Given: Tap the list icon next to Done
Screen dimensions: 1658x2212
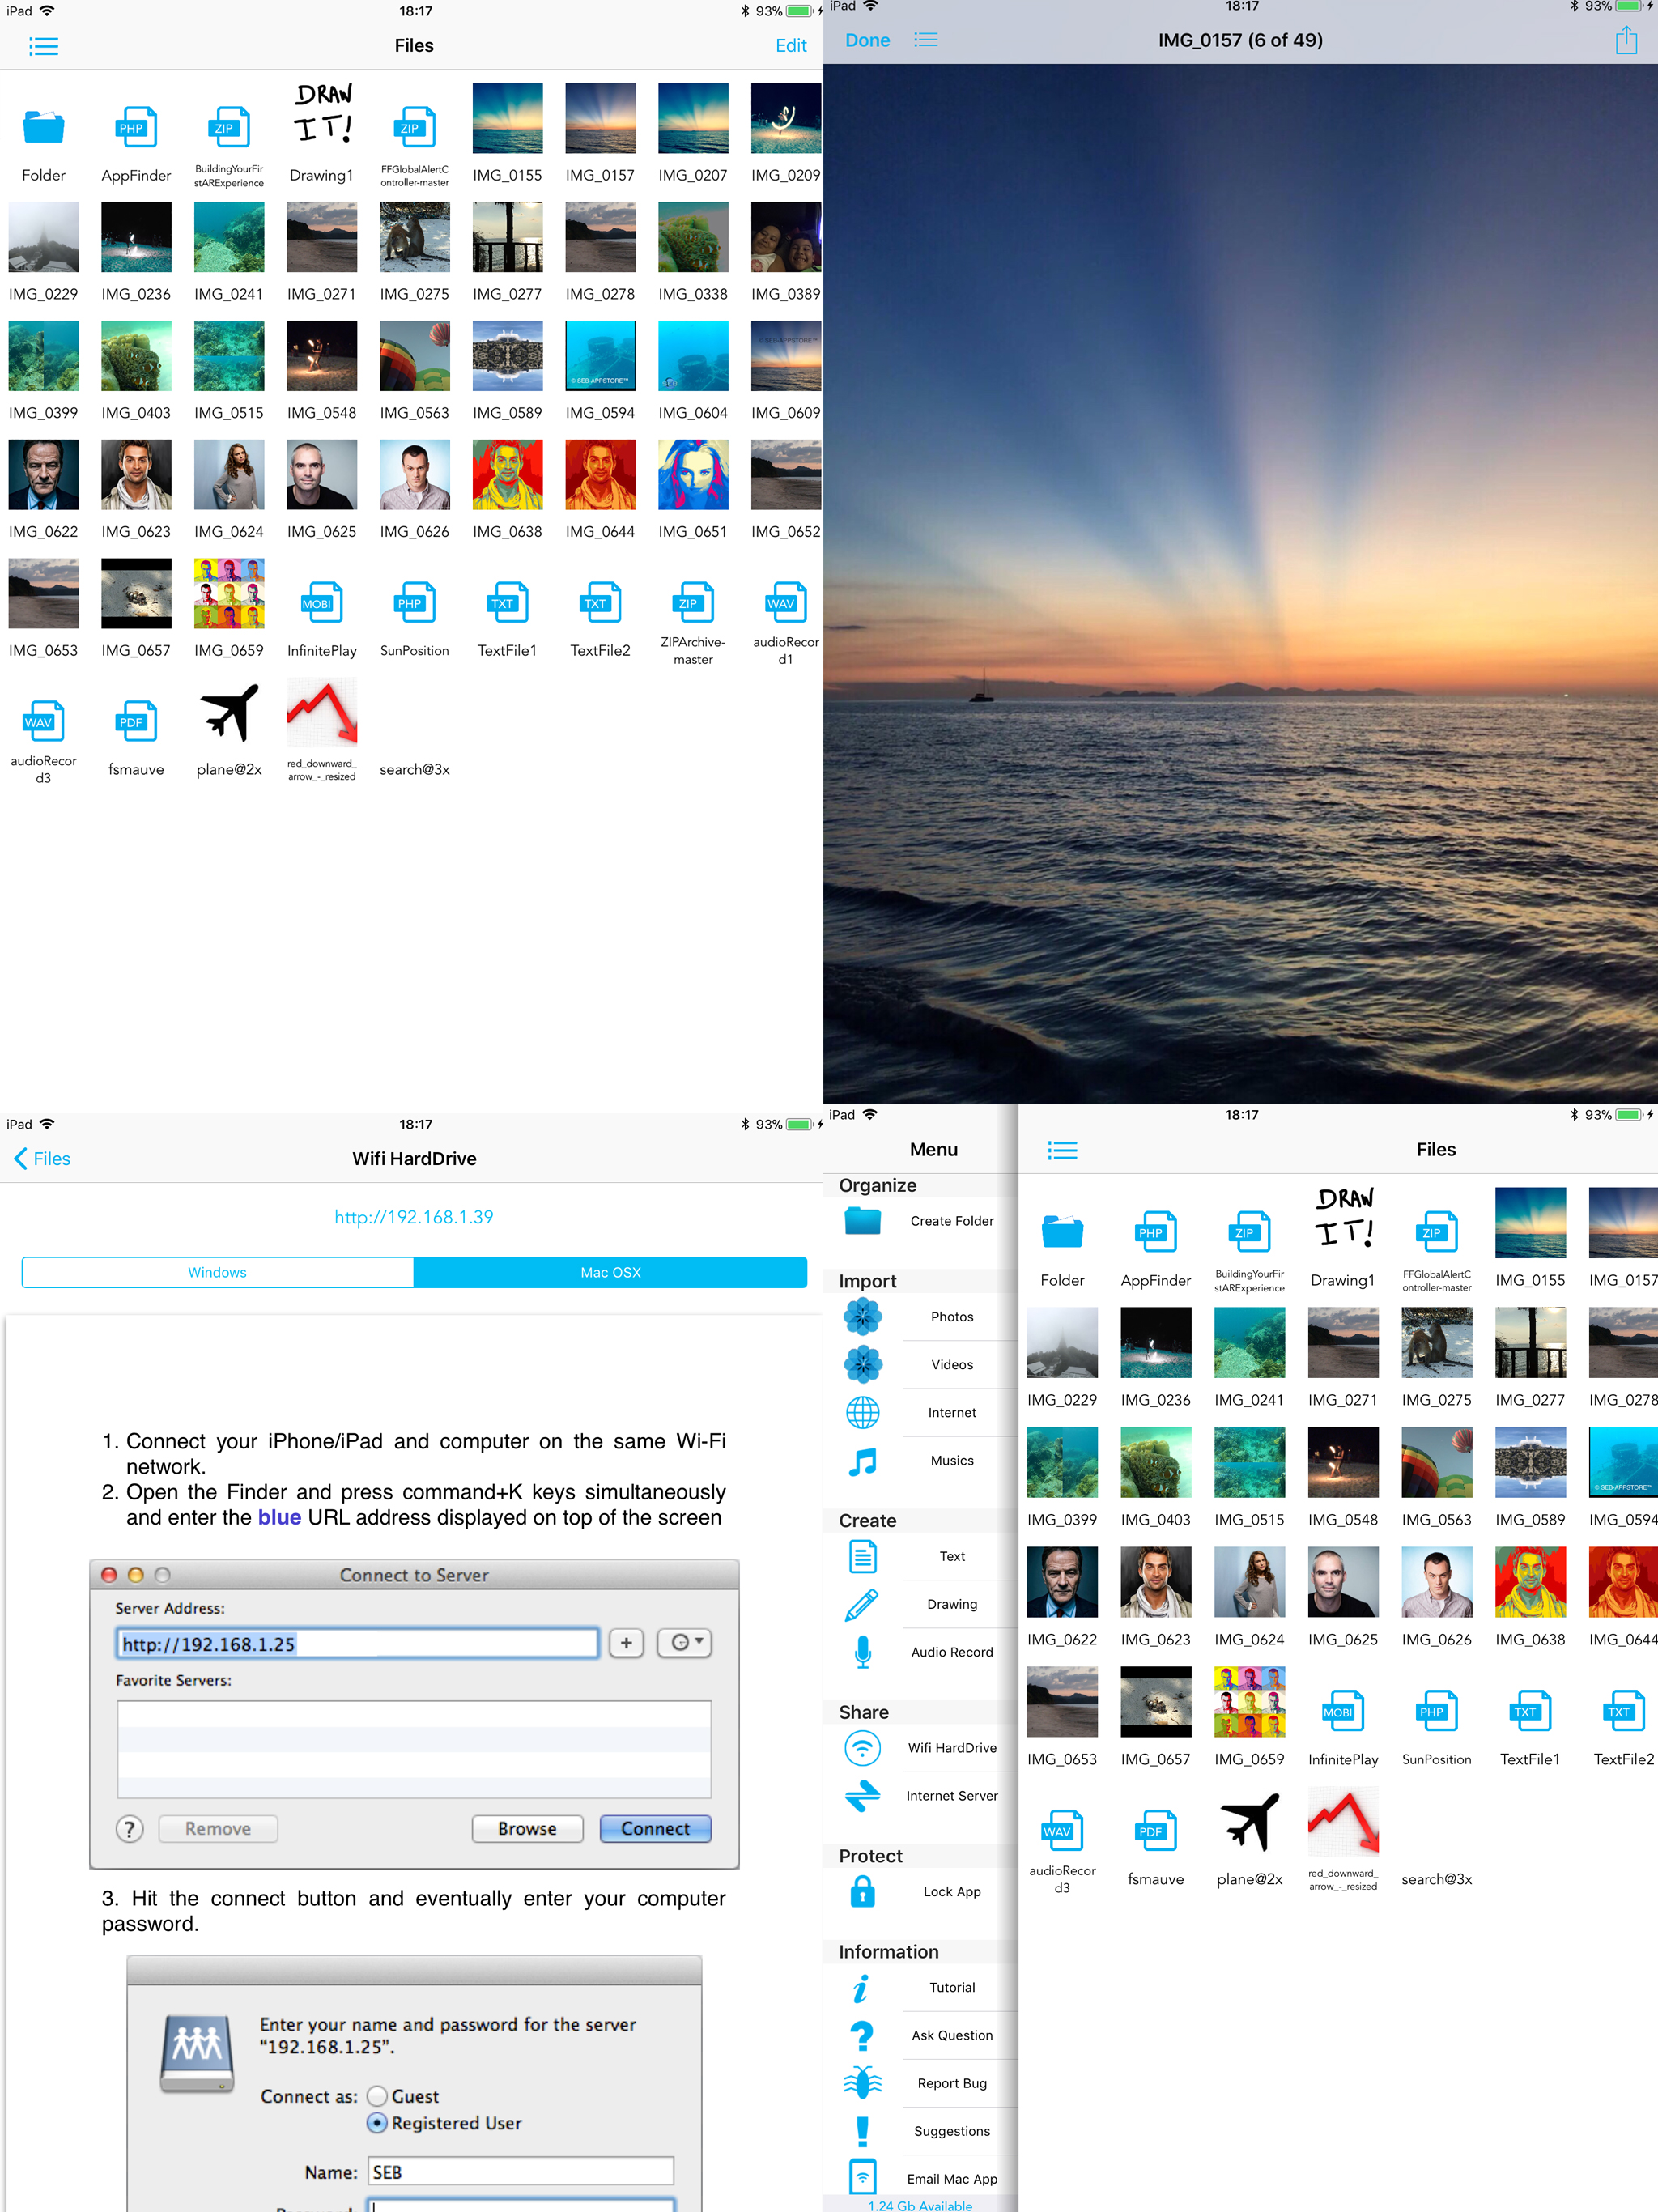Looking at the screenshot, I should (926, 40).
